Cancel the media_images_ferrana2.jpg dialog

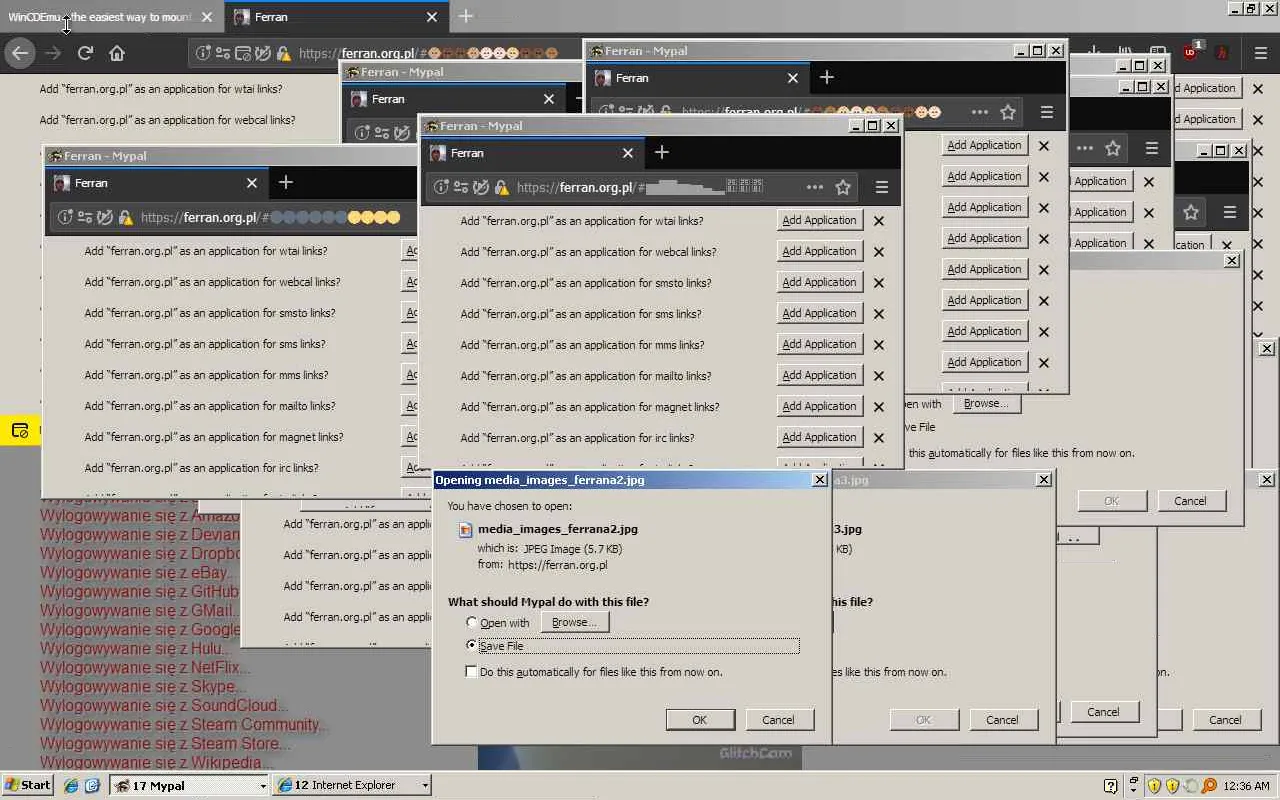click(x=778, y=720)
